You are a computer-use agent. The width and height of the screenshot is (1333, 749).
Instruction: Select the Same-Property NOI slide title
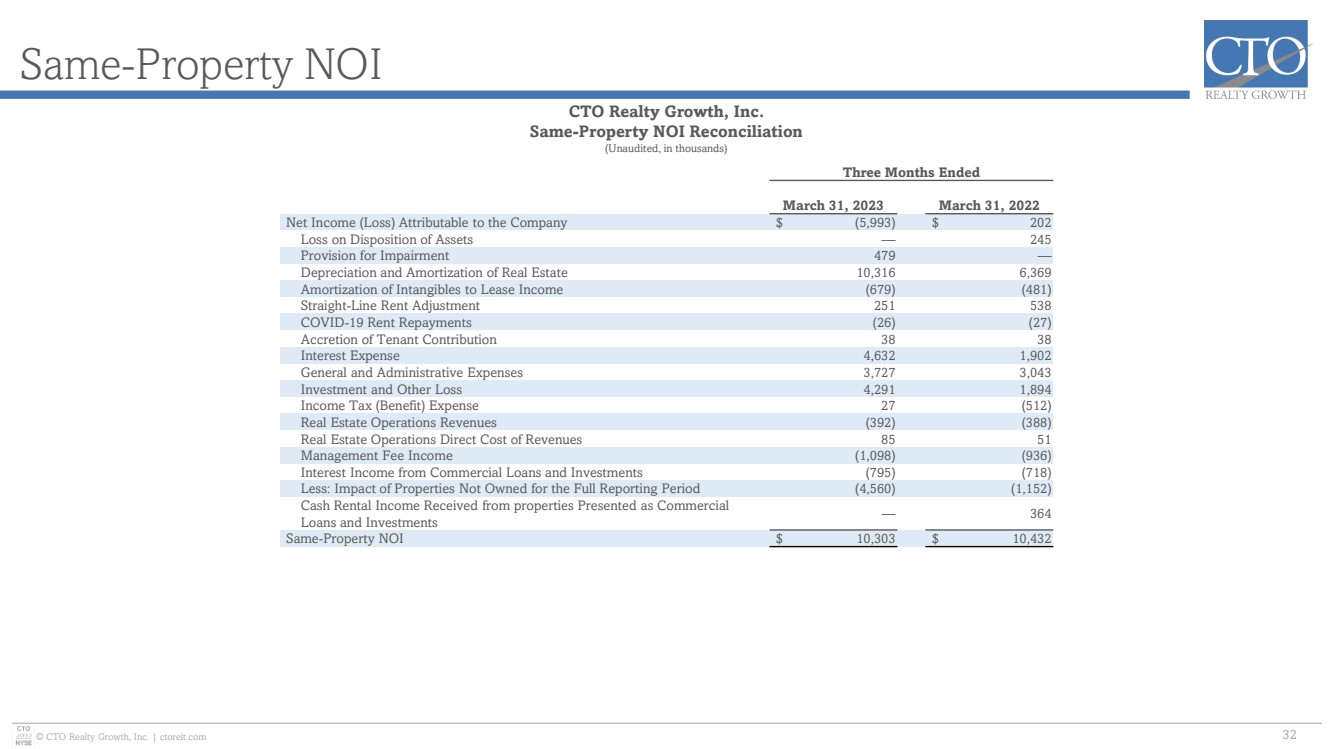pos(200,66)
